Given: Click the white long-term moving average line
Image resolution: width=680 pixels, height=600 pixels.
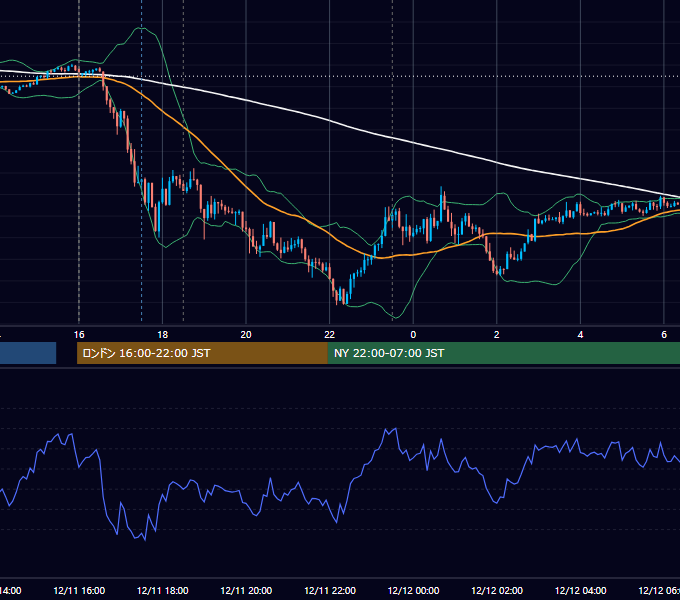Looking at the screenshot, I should click(x=330, y=121).
